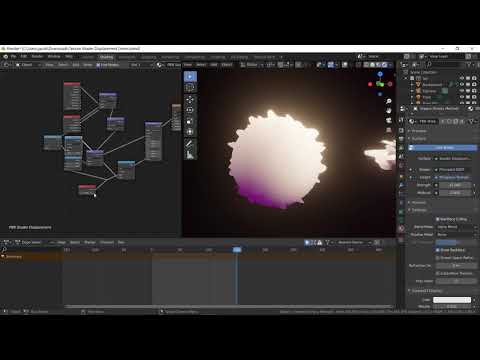Open the Material properties tab icon
Viewport: 480px width, 360px height.
[x=401, y=229]
